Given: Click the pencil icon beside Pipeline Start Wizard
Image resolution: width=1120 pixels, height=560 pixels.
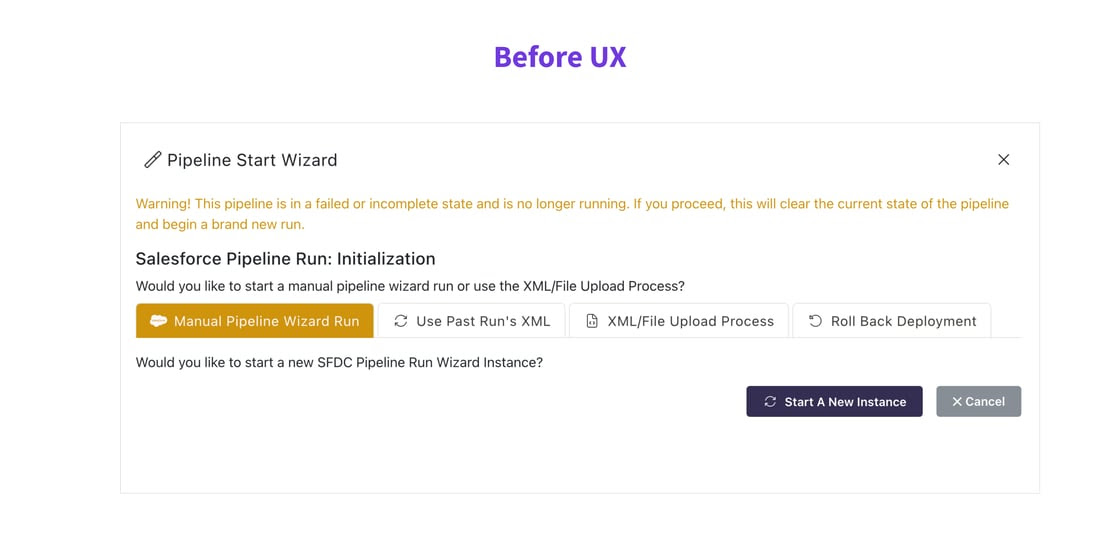Looking at the screenshot, I should [x=152, y=160].
